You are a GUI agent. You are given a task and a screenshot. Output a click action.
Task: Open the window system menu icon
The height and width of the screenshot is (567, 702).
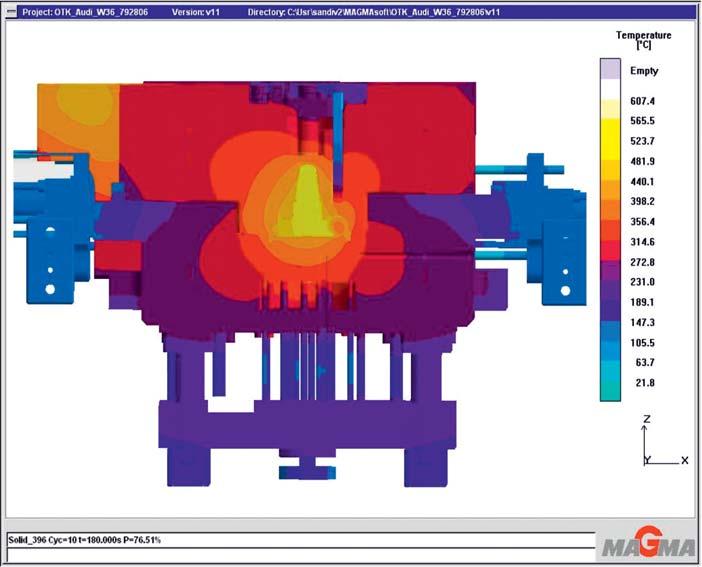tap(11, 12)
